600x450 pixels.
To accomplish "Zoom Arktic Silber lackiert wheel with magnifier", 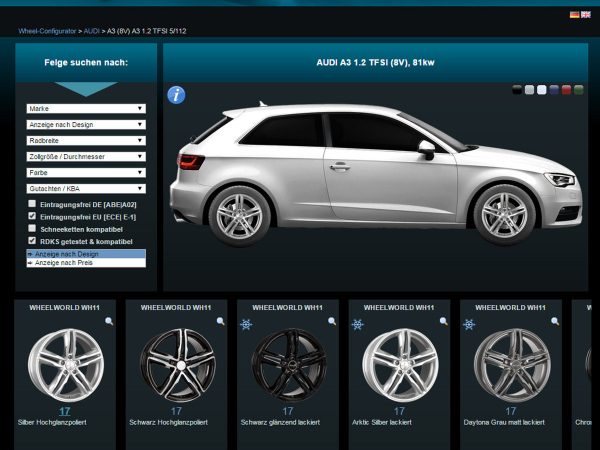I will [x=443, y=321].
